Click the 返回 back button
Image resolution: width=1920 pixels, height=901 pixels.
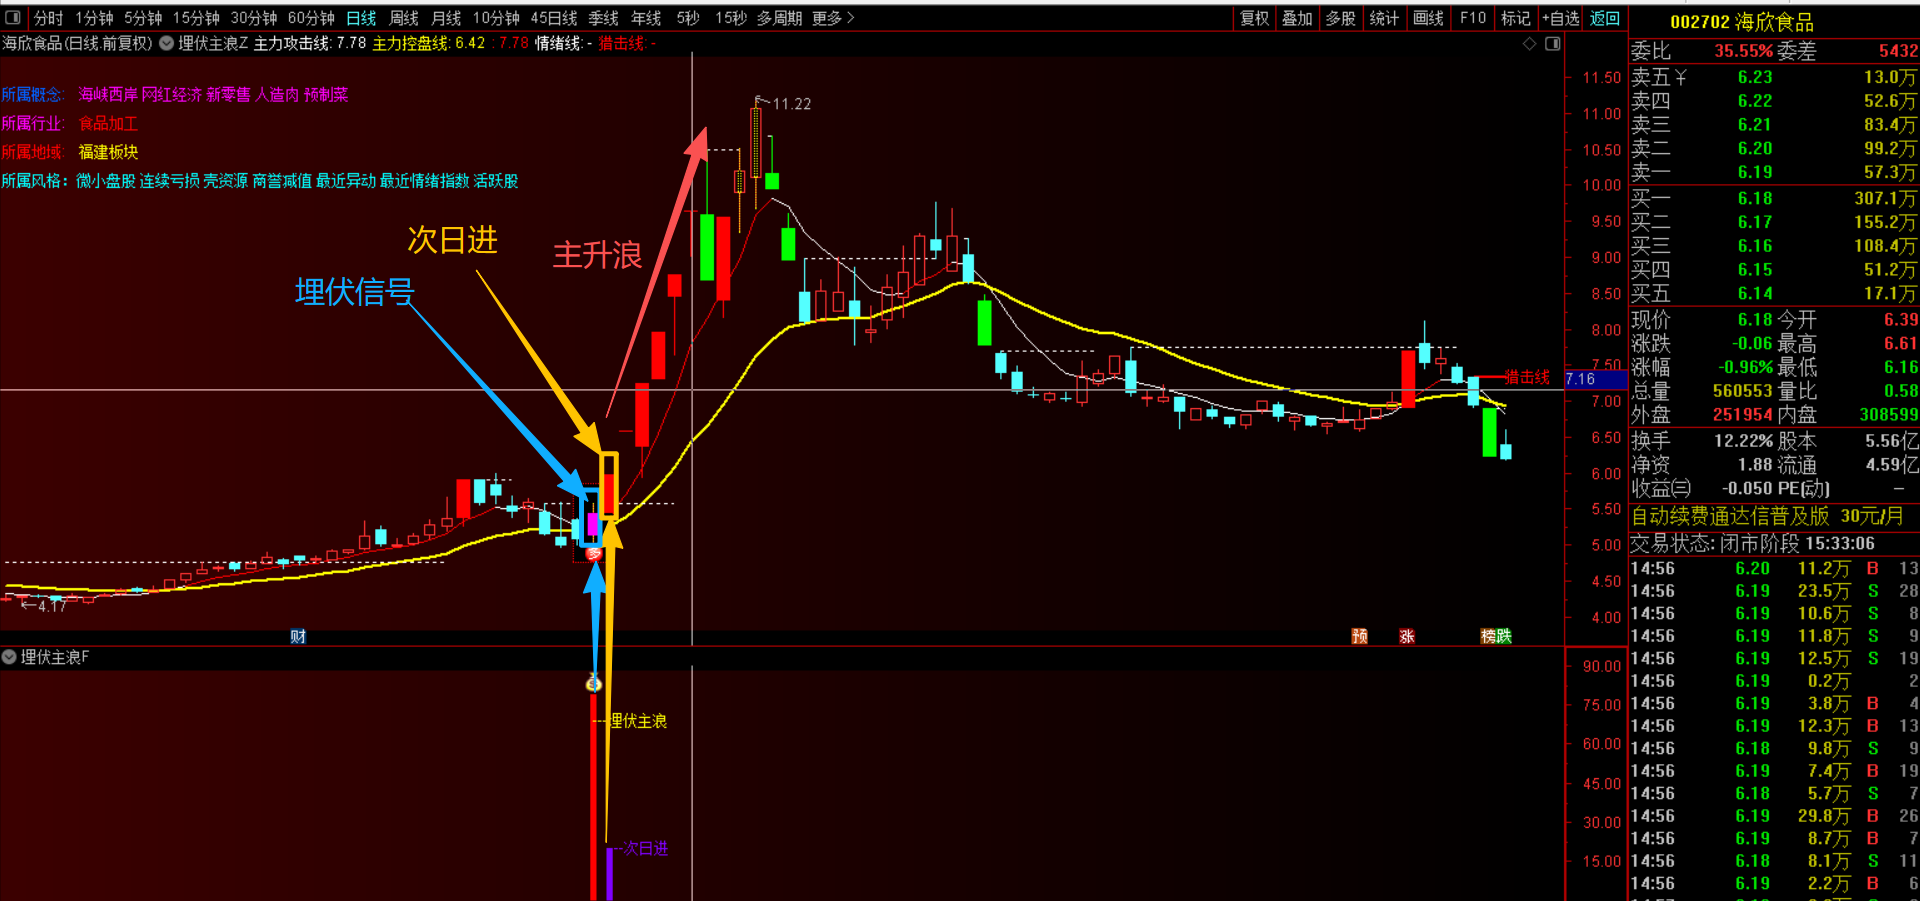1605,18
